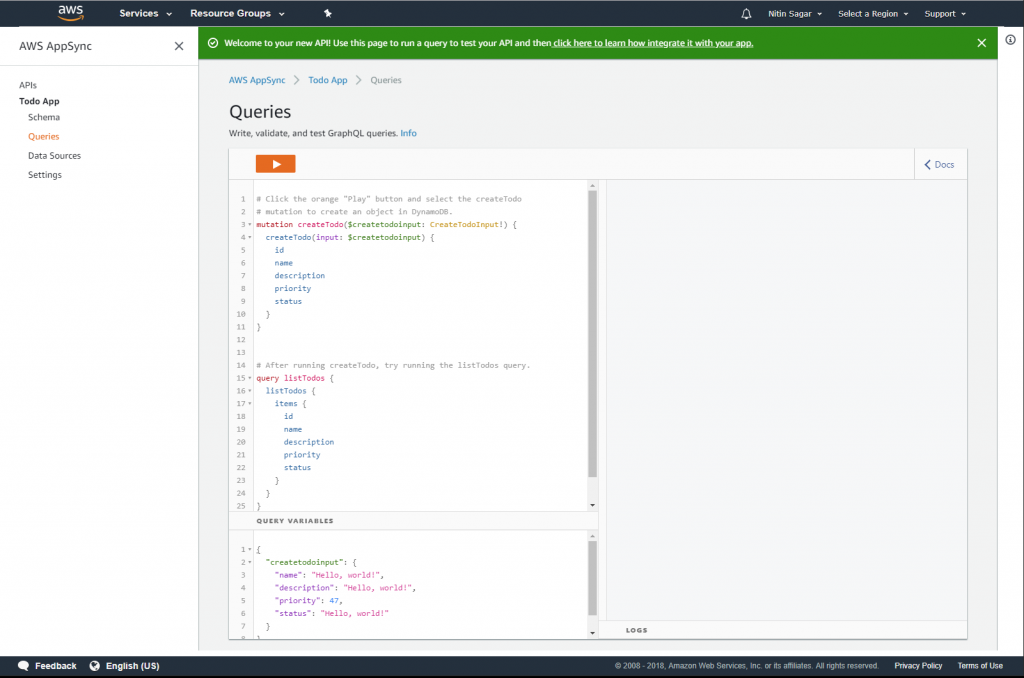Close the AWS AppSync sidebar panel

tap(179, 46)
